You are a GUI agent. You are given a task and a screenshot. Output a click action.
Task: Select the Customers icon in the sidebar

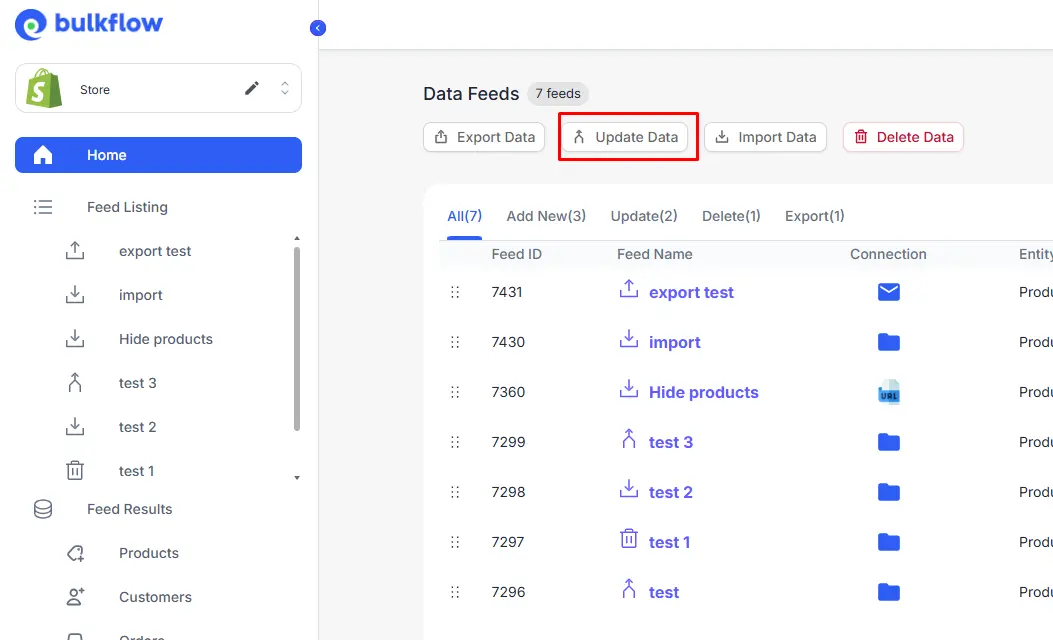[x=75, y=596]
